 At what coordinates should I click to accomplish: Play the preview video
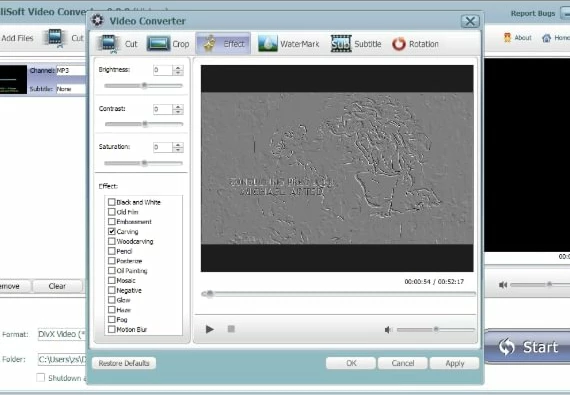209,329
